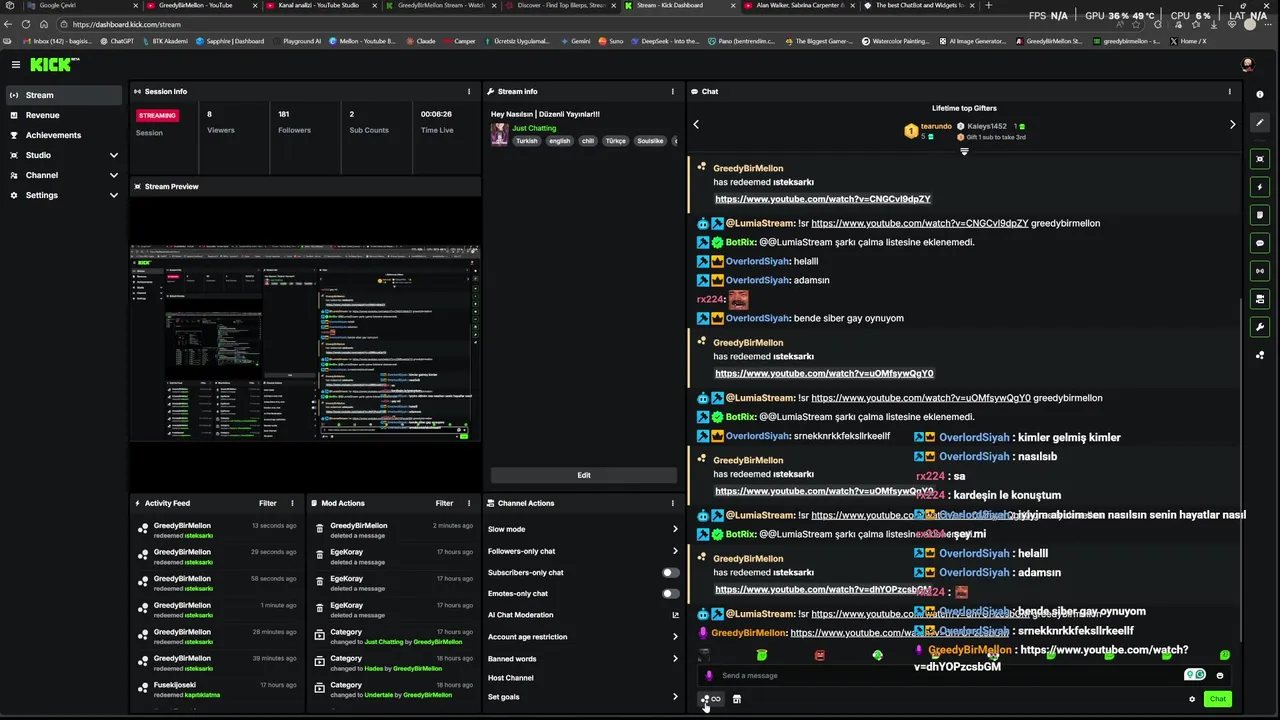Click the Edit button under Stream info
This screenshot has width=1280, height=720.
tap(584, 475)
